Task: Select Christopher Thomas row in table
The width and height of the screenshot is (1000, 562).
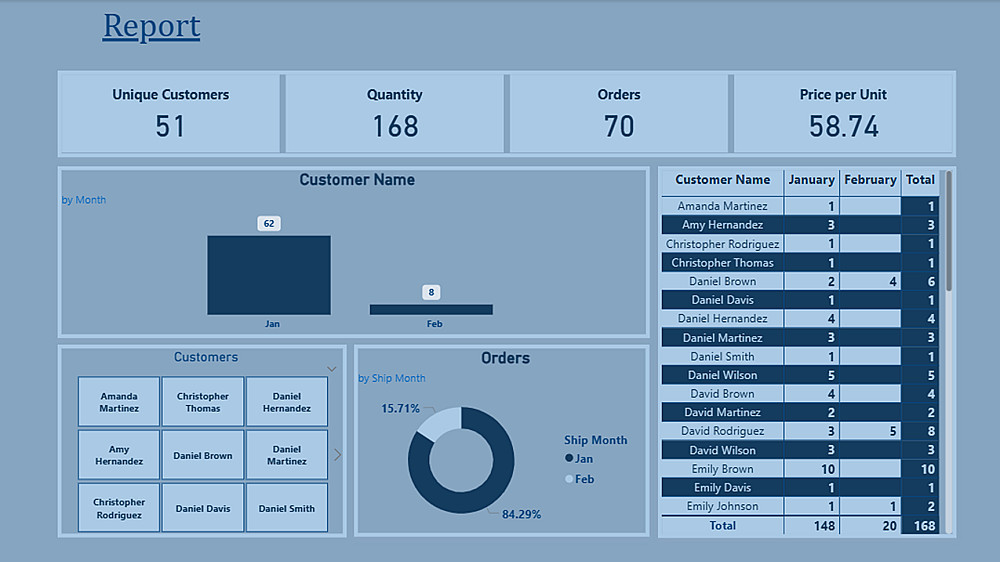Action: click(800, 262)
